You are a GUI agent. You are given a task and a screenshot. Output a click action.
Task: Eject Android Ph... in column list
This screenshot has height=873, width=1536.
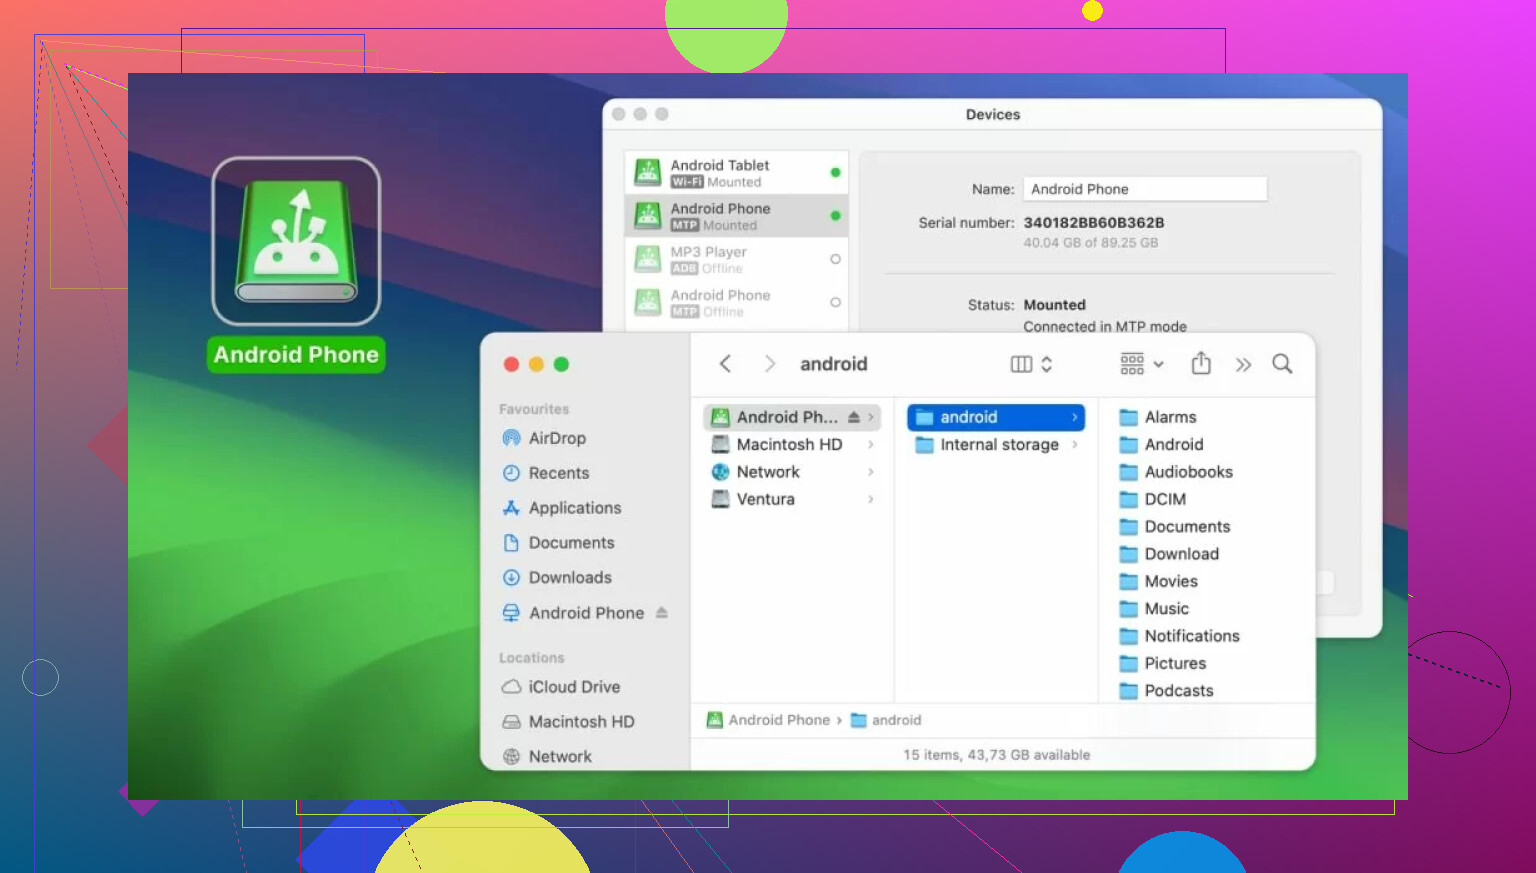click(x=853, y=417)
